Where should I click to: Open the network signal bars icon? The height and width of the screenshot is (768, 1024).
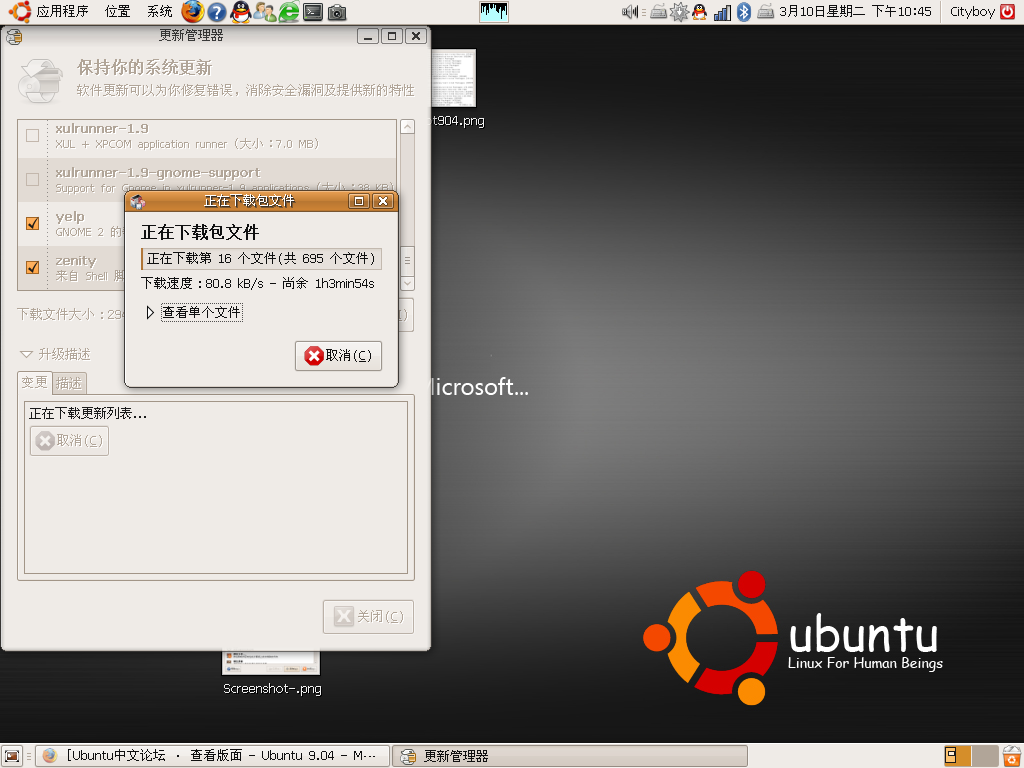(x=722, y=12)
